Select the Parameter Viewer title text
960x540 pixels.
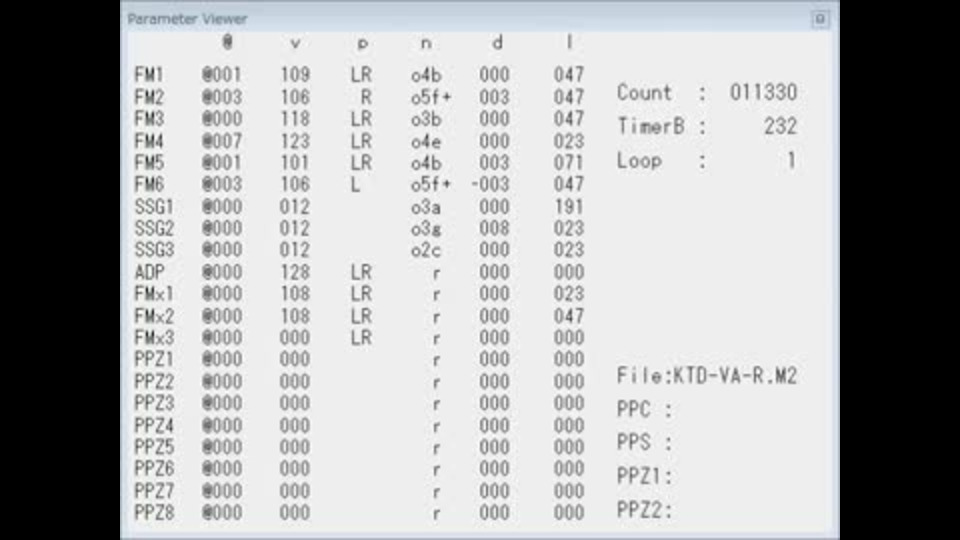pyautogui.click(x=187, y=19)
